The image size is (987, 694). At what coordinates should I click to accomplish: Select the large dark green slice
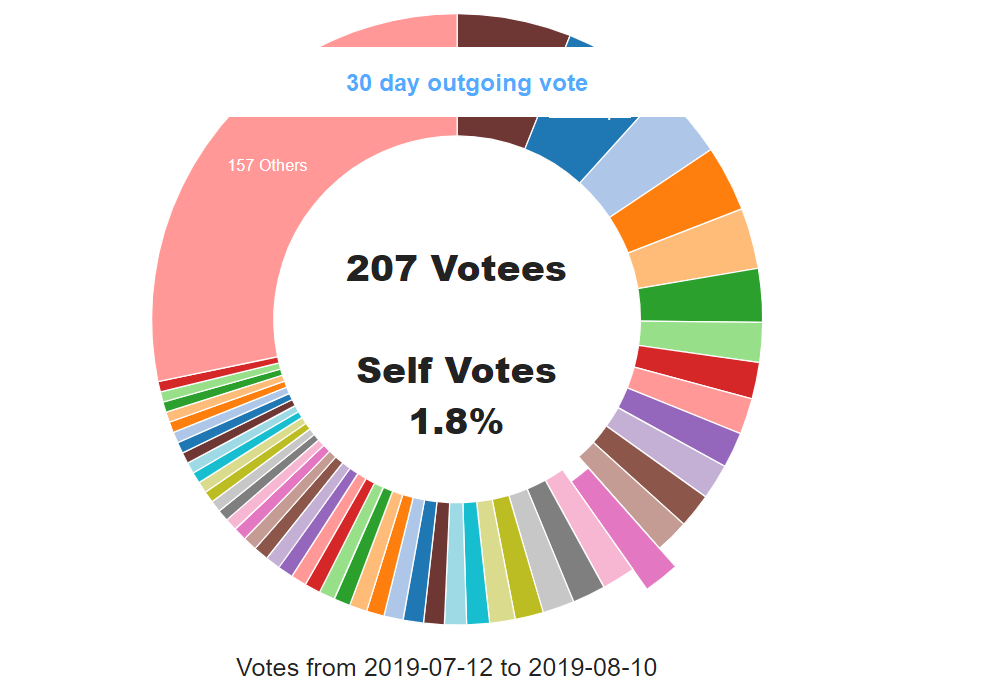point(701,297)
